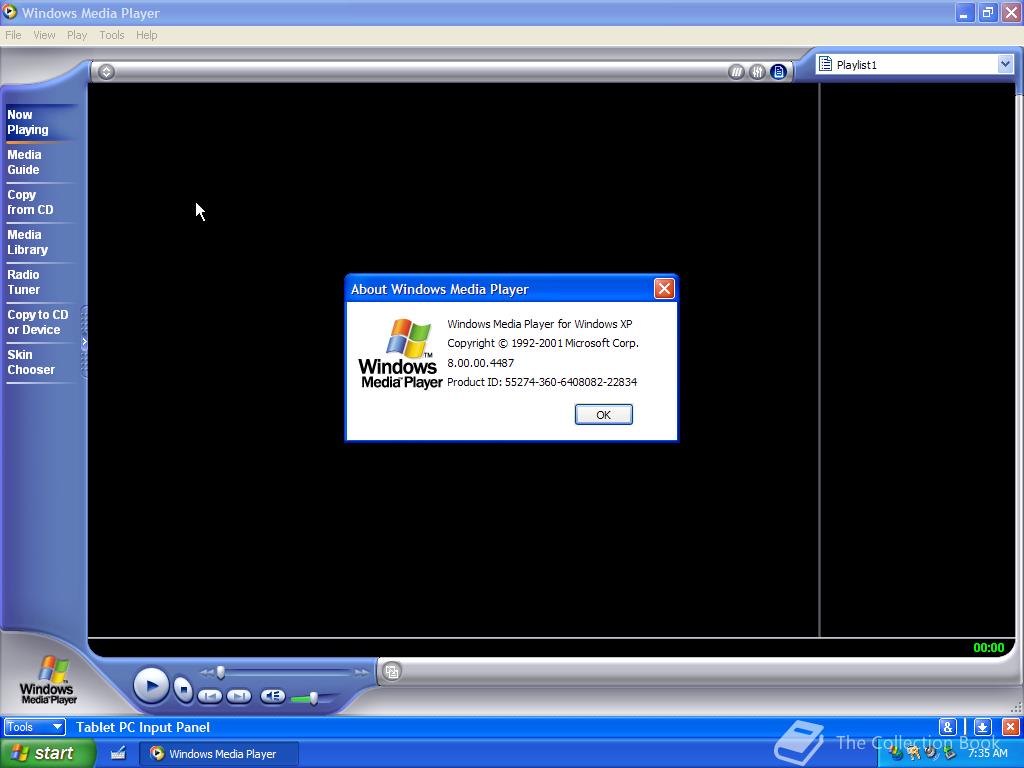This screenshot has height=768, width=1024.
Task: Click the copyright 1992-2001 Microsoft Corp. text
Action: [543, 344]
